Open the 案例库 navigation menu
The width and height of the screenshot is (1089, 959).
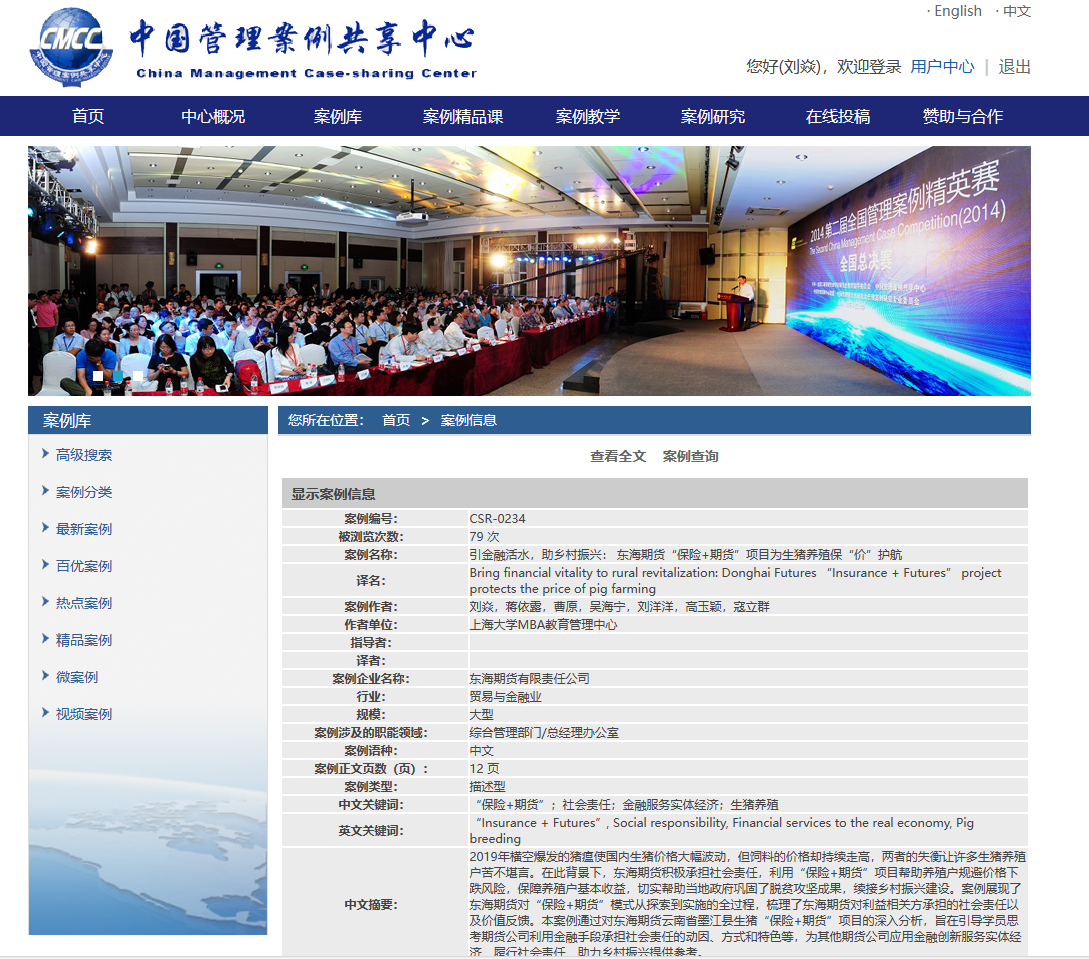point(338,116)
